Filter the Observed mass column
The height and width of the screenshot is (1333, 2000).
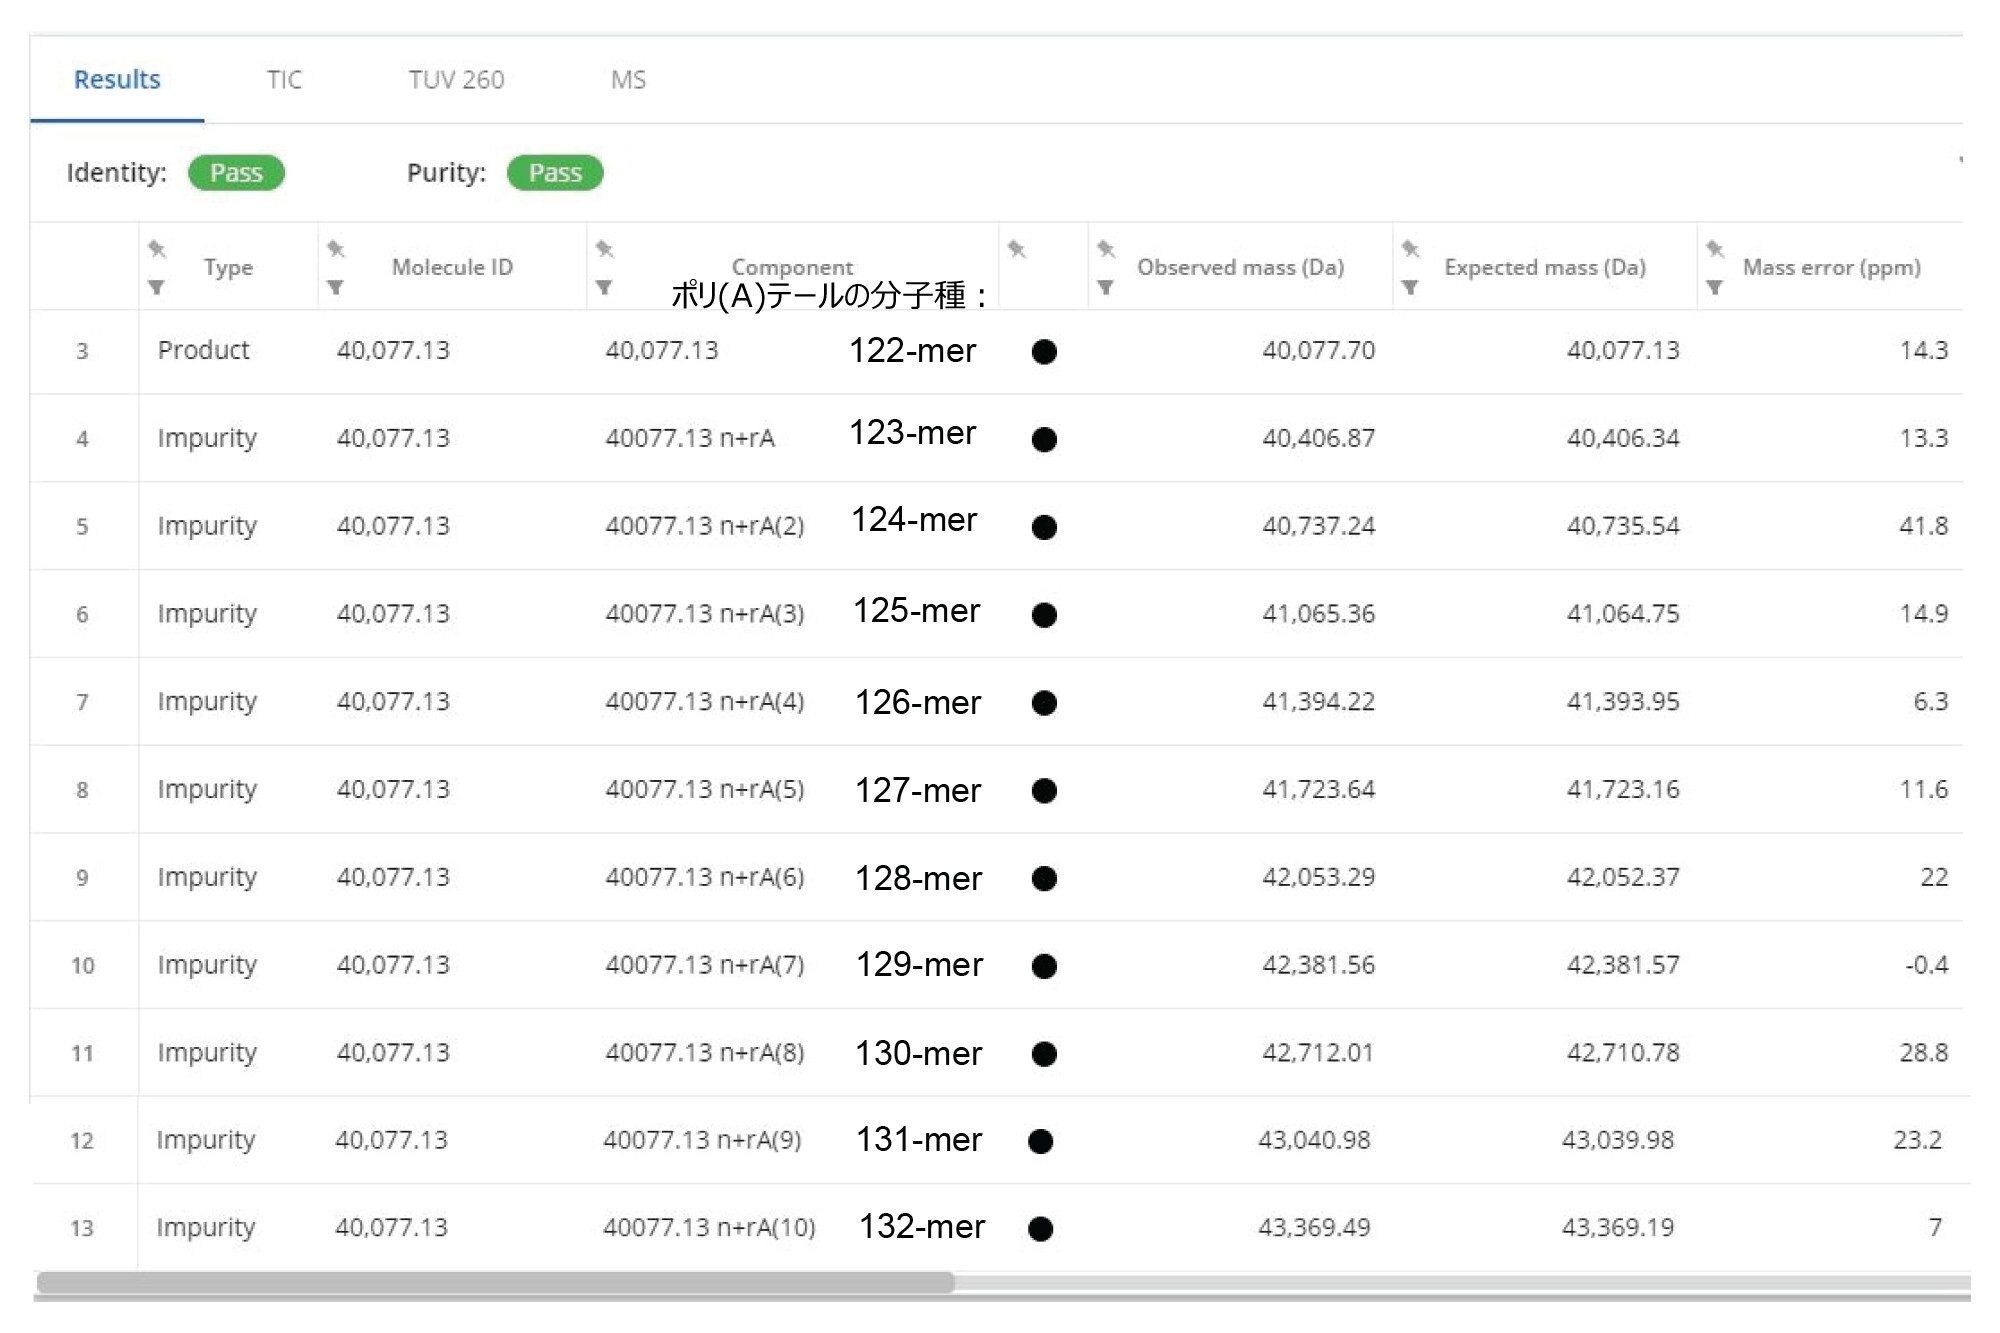click(x=1105, y=288)
